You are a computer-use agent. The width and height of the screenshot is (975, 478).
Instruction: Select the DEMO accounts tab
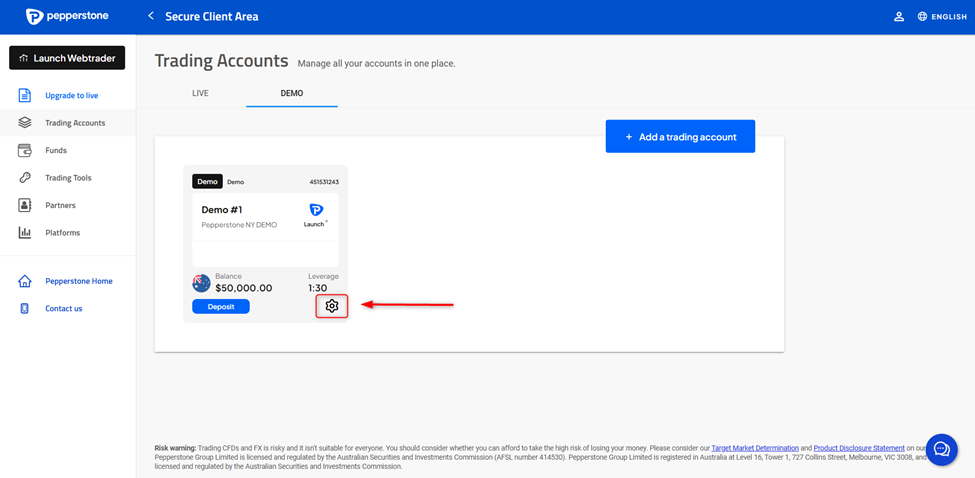click(292, 93)
